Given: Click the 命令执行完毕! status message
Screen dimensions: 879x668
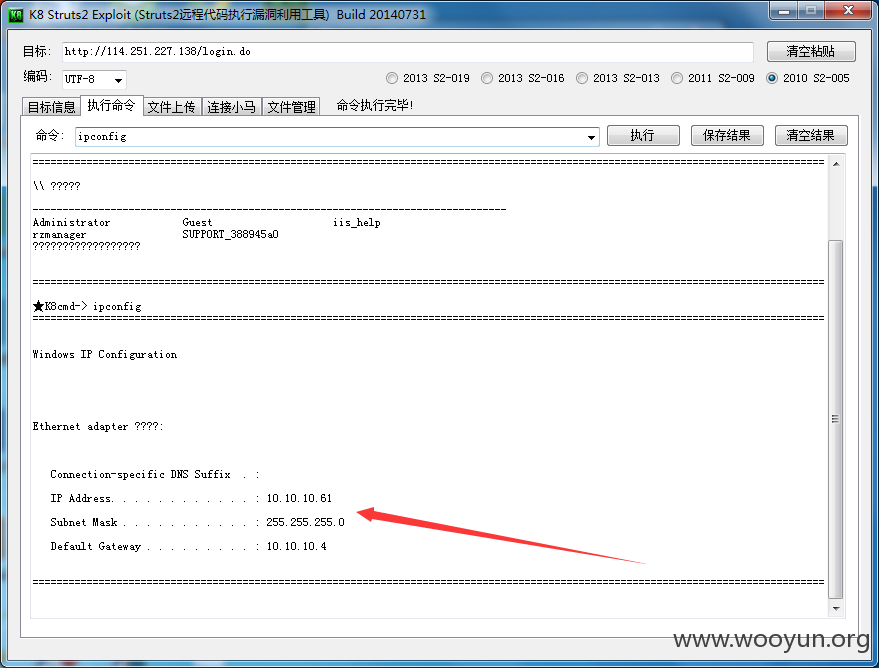Looking at the screenshot, I should coord(374,105).
